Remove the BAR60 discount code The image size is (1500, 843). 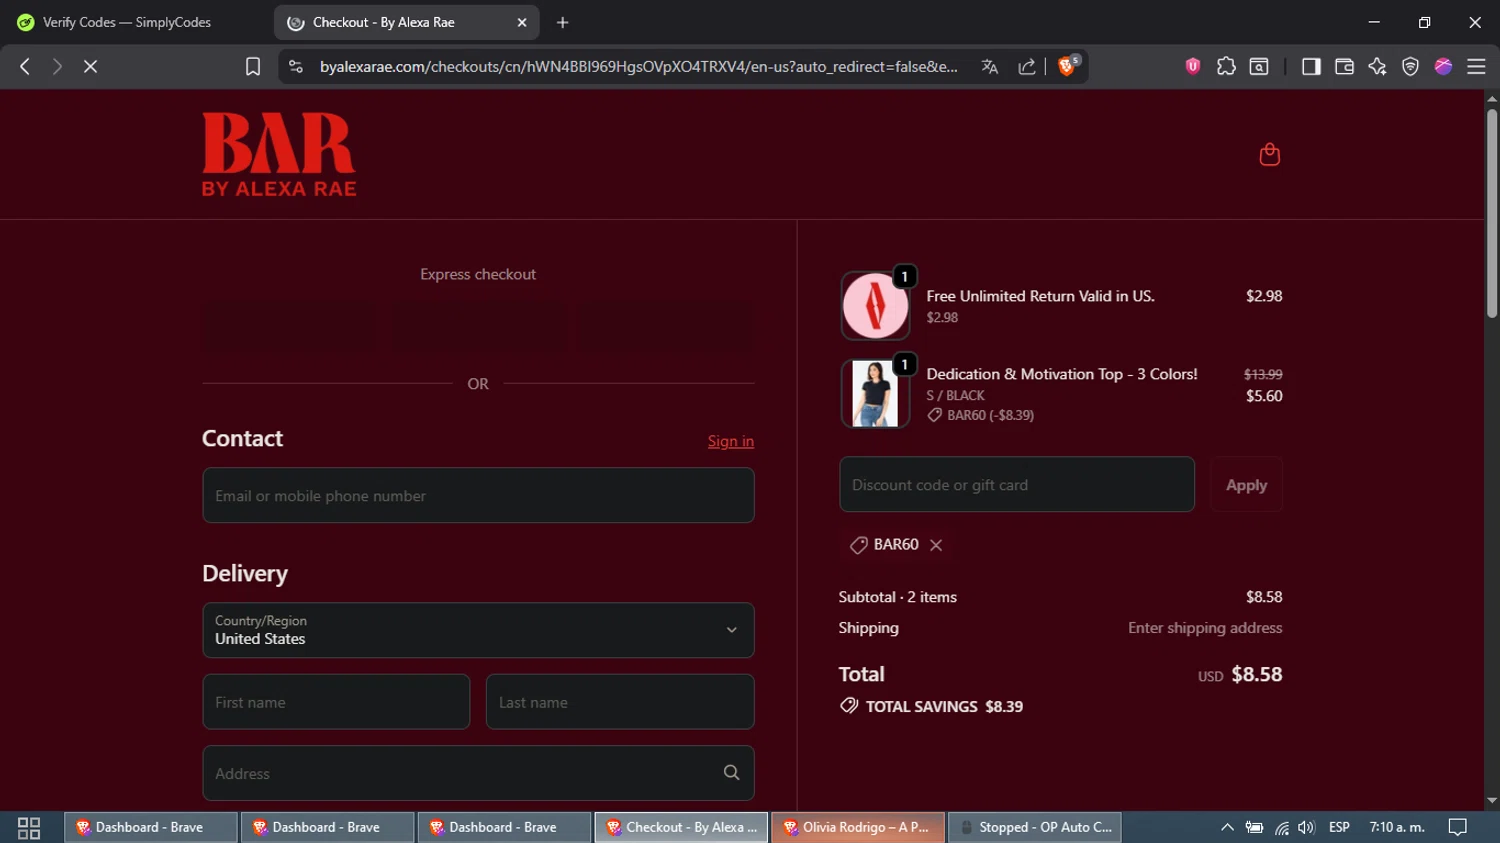[x=936, y=545]
